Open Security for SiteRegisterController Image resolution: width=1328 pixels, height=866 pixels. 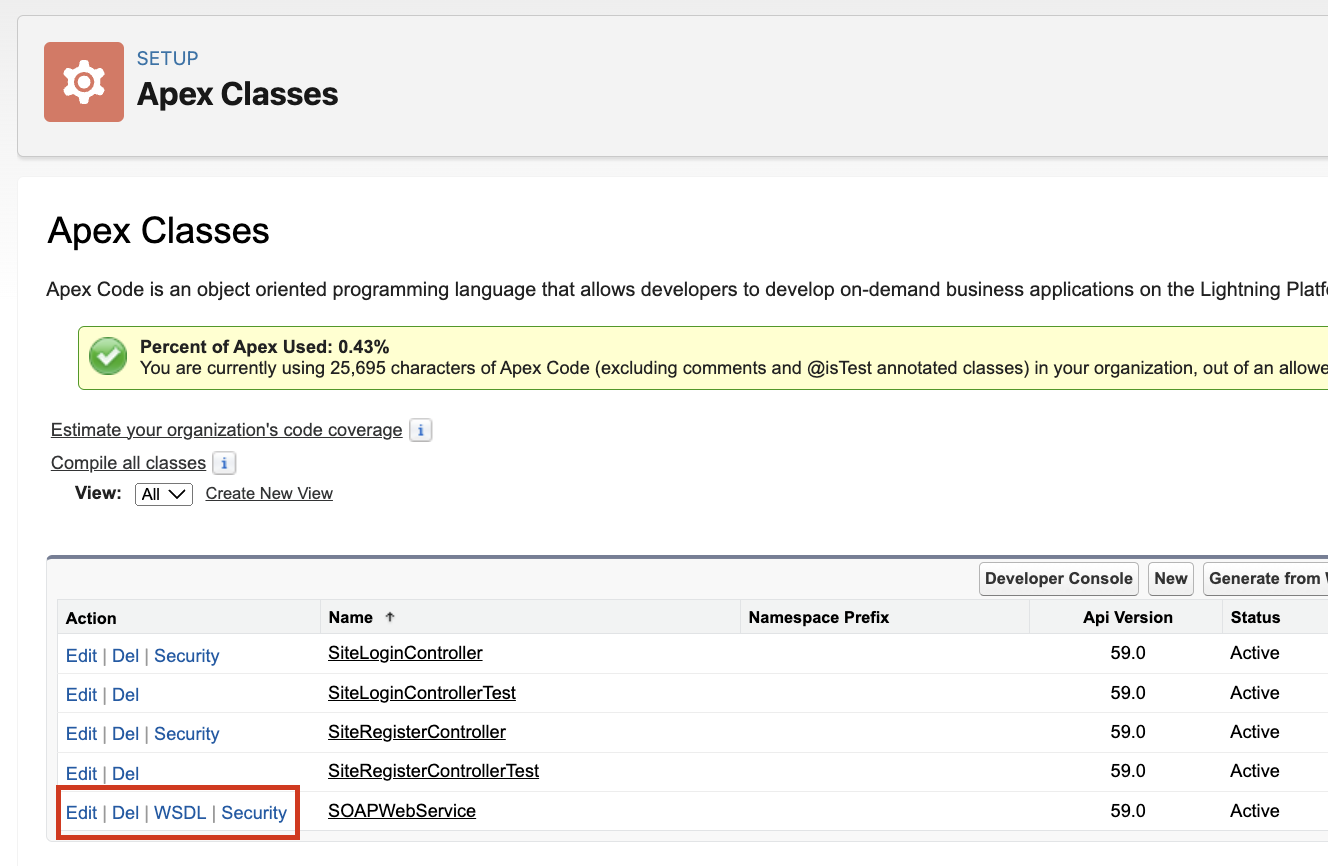(x=186, y=734)
